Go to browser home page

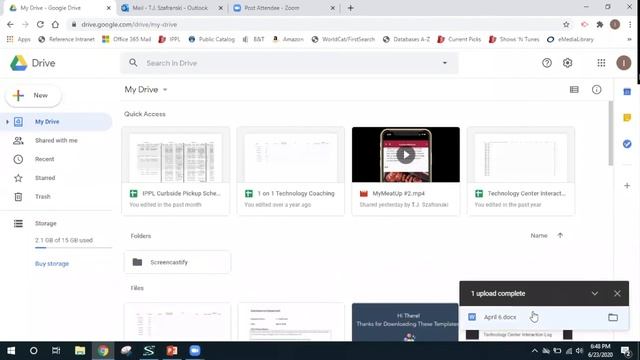click(55, 24)
